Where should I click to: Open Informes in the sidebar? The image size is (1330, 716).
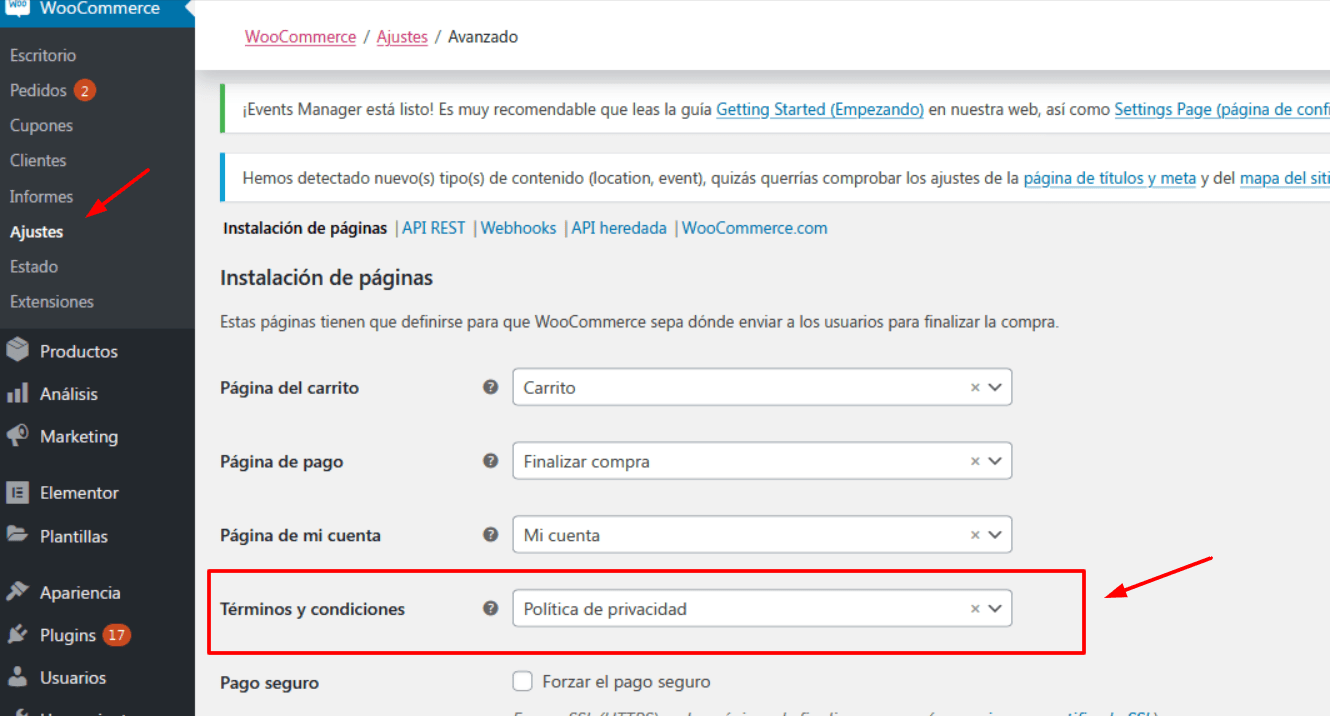(x=41, y=196)
